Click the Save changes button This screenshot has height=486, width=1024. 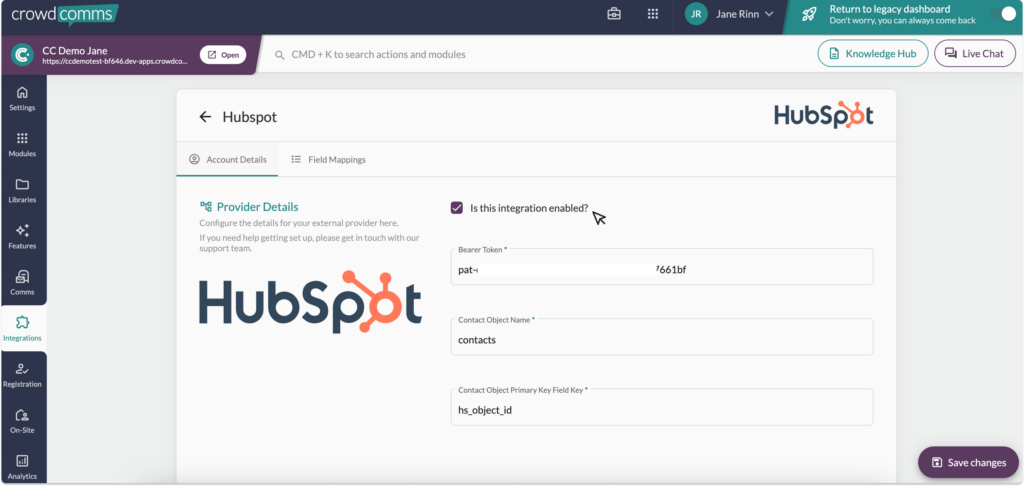click(968, 462)
